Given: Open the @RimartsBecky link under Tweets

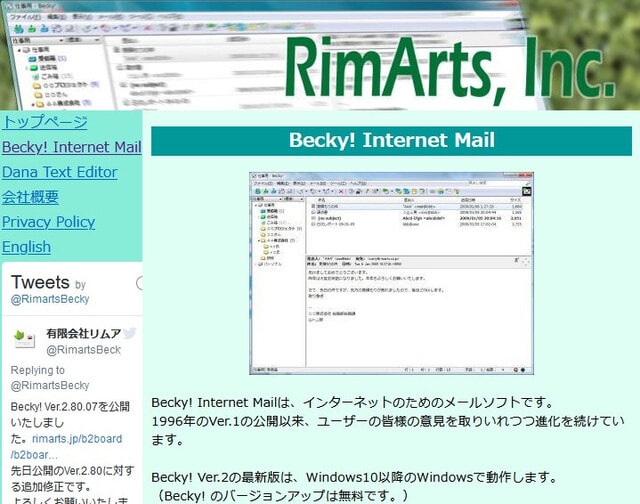Looking at the screenshot, I should (50, 299).
